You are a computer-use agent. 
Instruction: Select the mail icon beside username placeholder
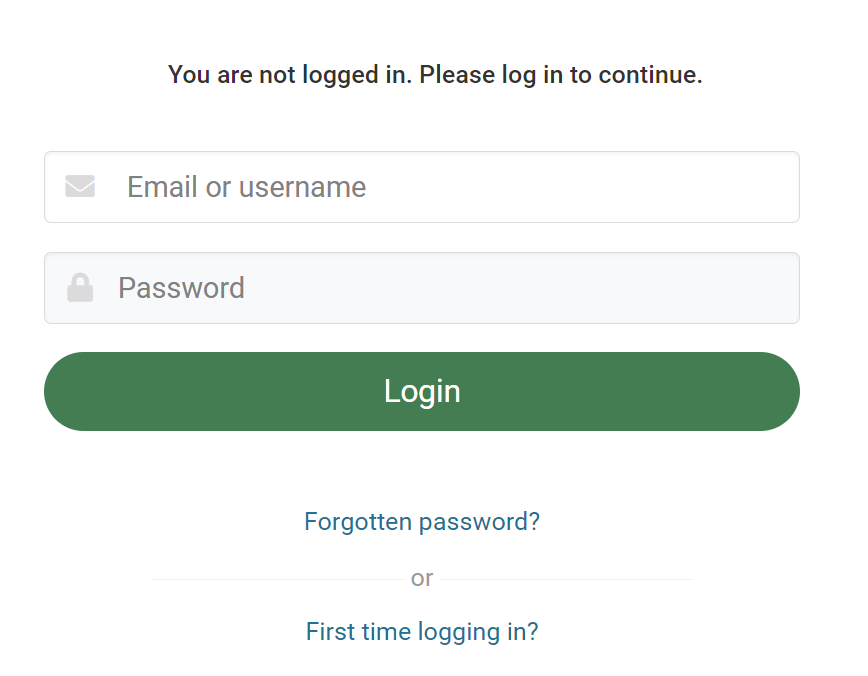click(80, 187)
